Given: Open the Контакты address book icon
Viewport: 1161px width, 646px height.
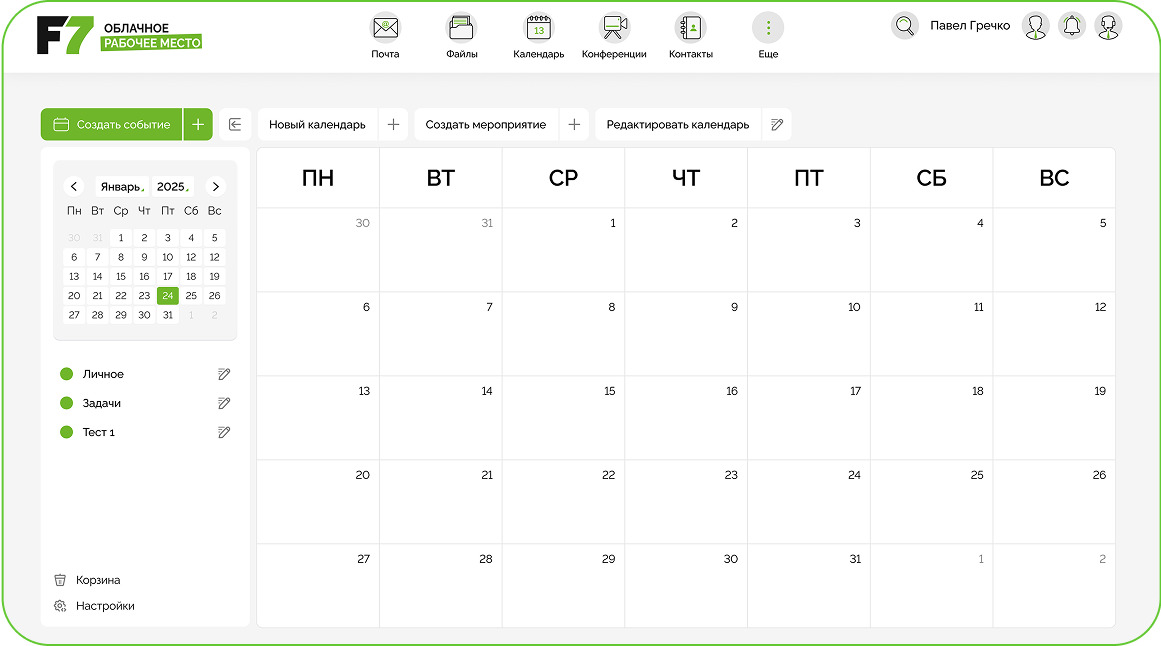Looking at the screenshot, I should 691,28.
